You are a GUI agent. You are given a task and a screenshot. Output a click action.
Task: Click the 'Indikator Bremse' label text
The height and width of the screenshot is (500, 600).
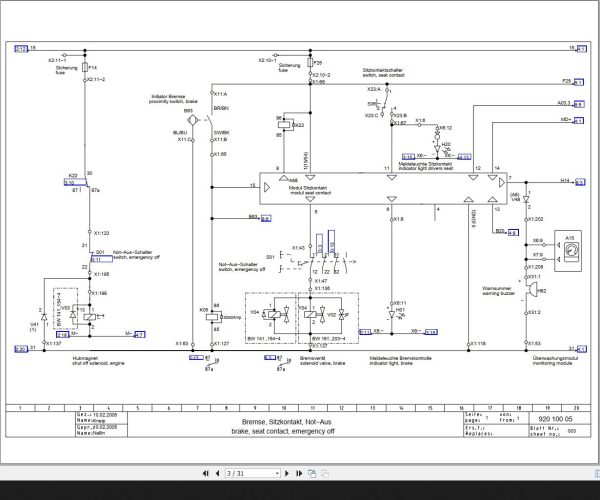click(x=168, y=97)
